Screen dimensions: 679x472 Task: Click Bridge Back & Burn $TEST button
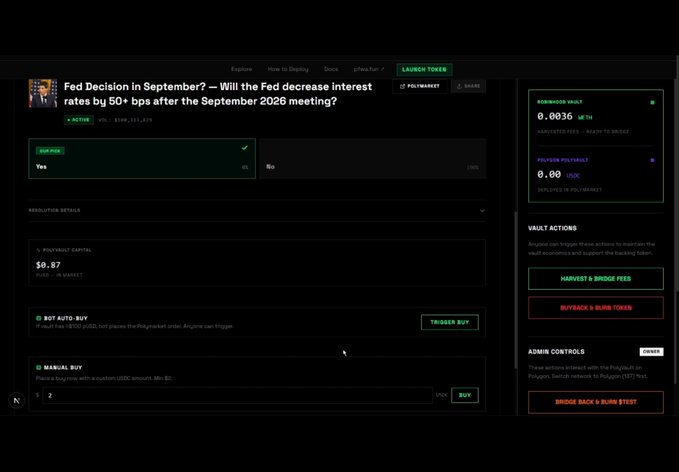pos(595,402)
